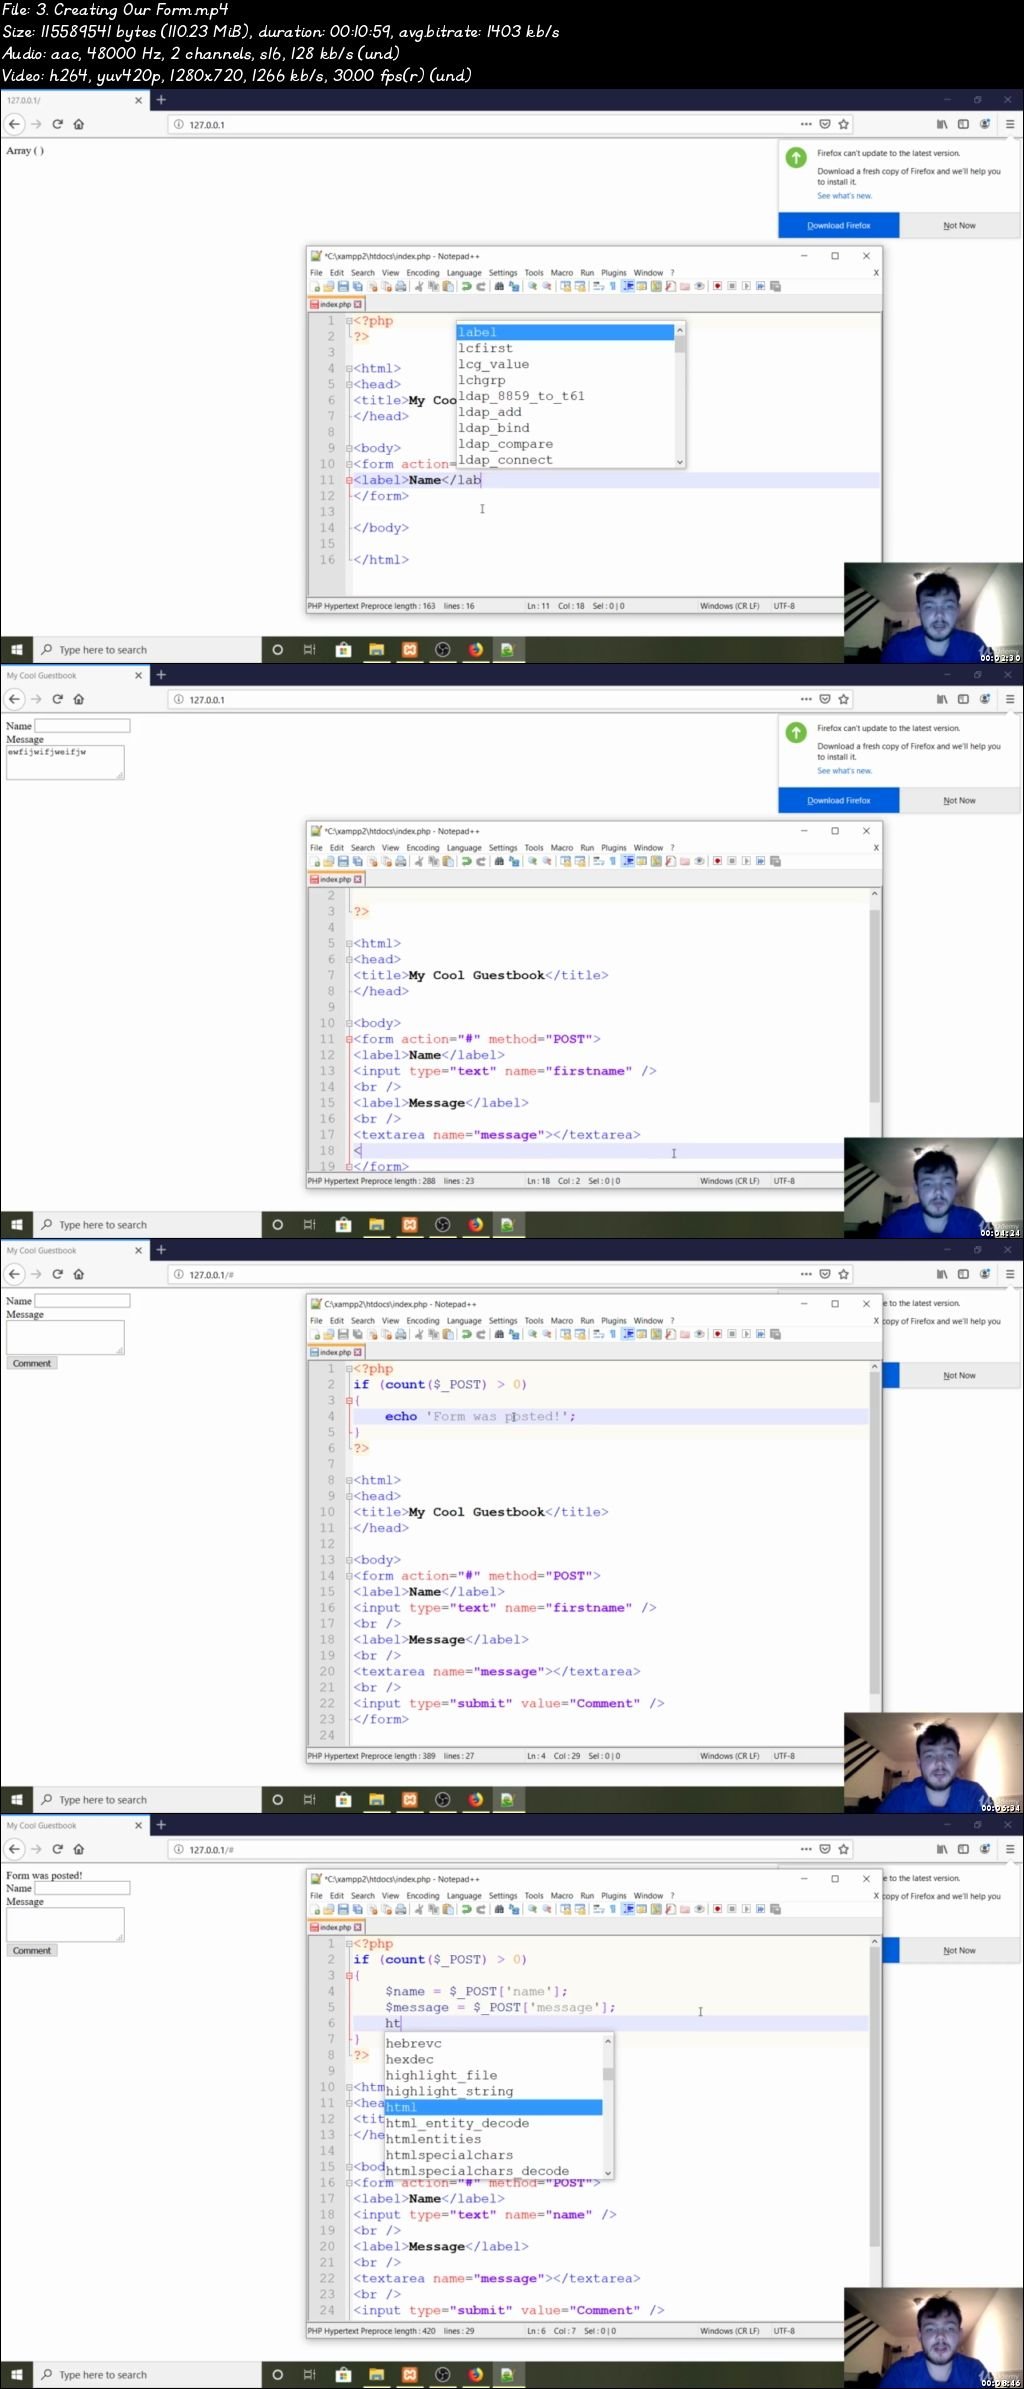
Task: Open Firefox hamburger menu in the 00:04:24 frame
Action: pos(1010,699)
